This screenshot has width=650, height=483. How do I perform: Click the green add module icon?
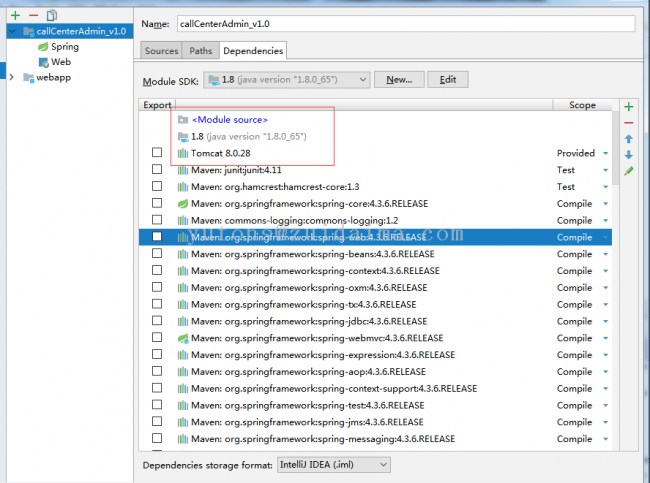click(15, 15)
